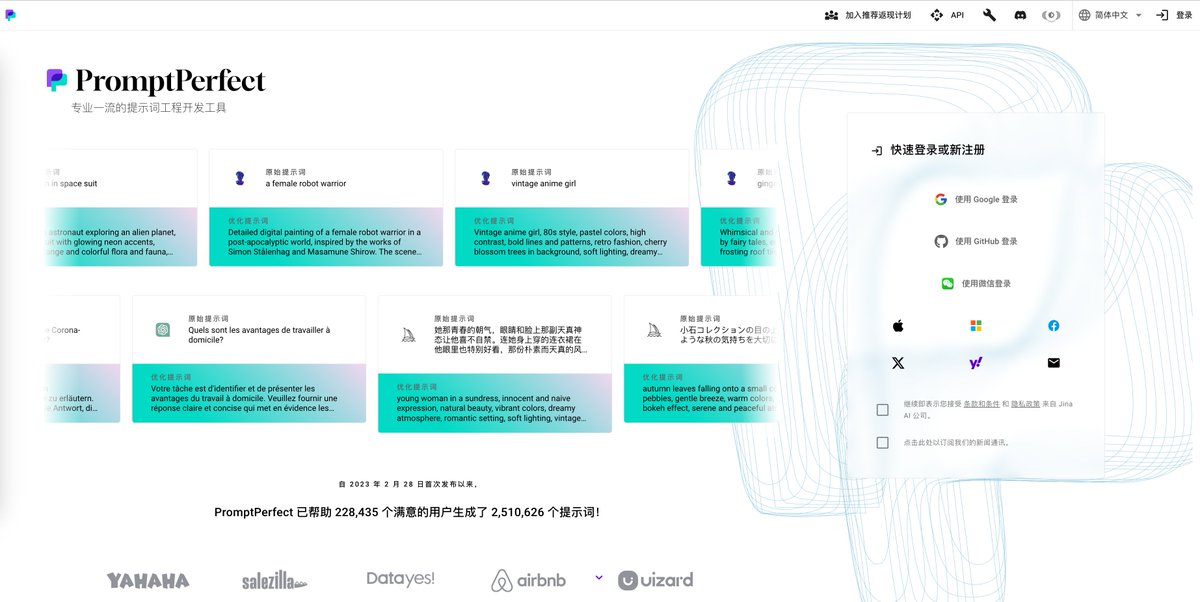Click the salezilla logo
Image resolution: width=1200 pixels, height=602 pixels.
click(x=274, y=581)
